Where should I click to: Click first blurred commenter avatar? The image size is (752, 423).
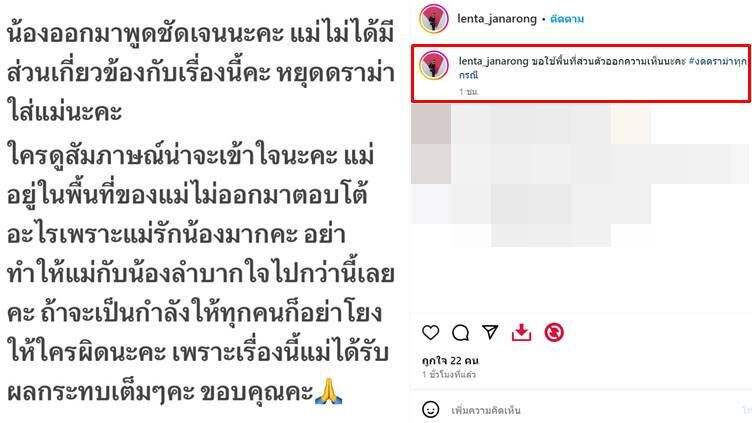coord(431,124)
